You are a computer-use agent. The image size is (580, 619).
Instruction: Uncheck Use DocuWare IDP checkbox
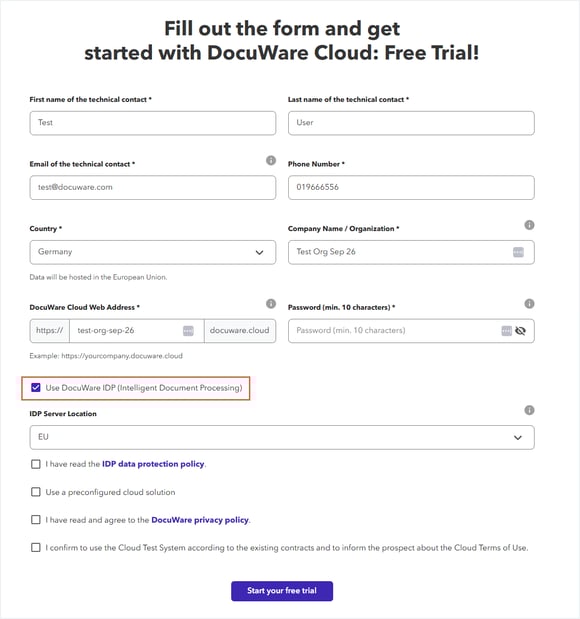(36, 388)
